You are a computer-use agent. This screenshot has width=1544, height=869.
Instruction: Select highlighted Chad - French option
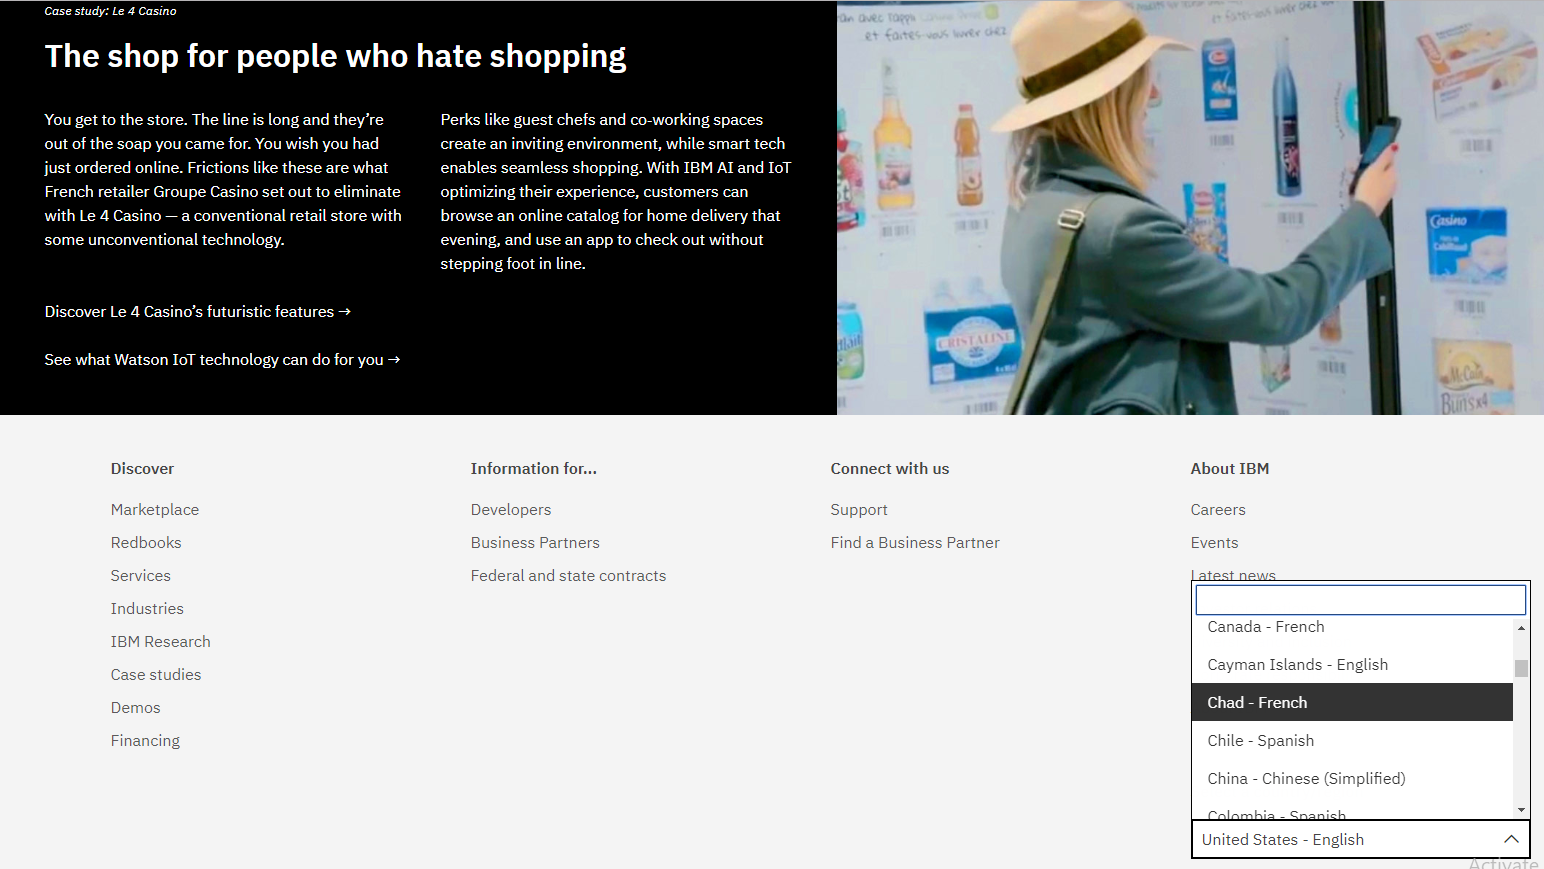(x=1352, y=703)
